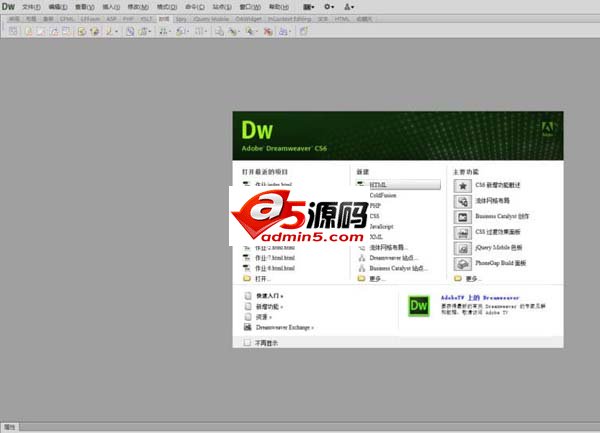Open recent file 作业/8.html.html
The image size is (600, 433).
275,268
